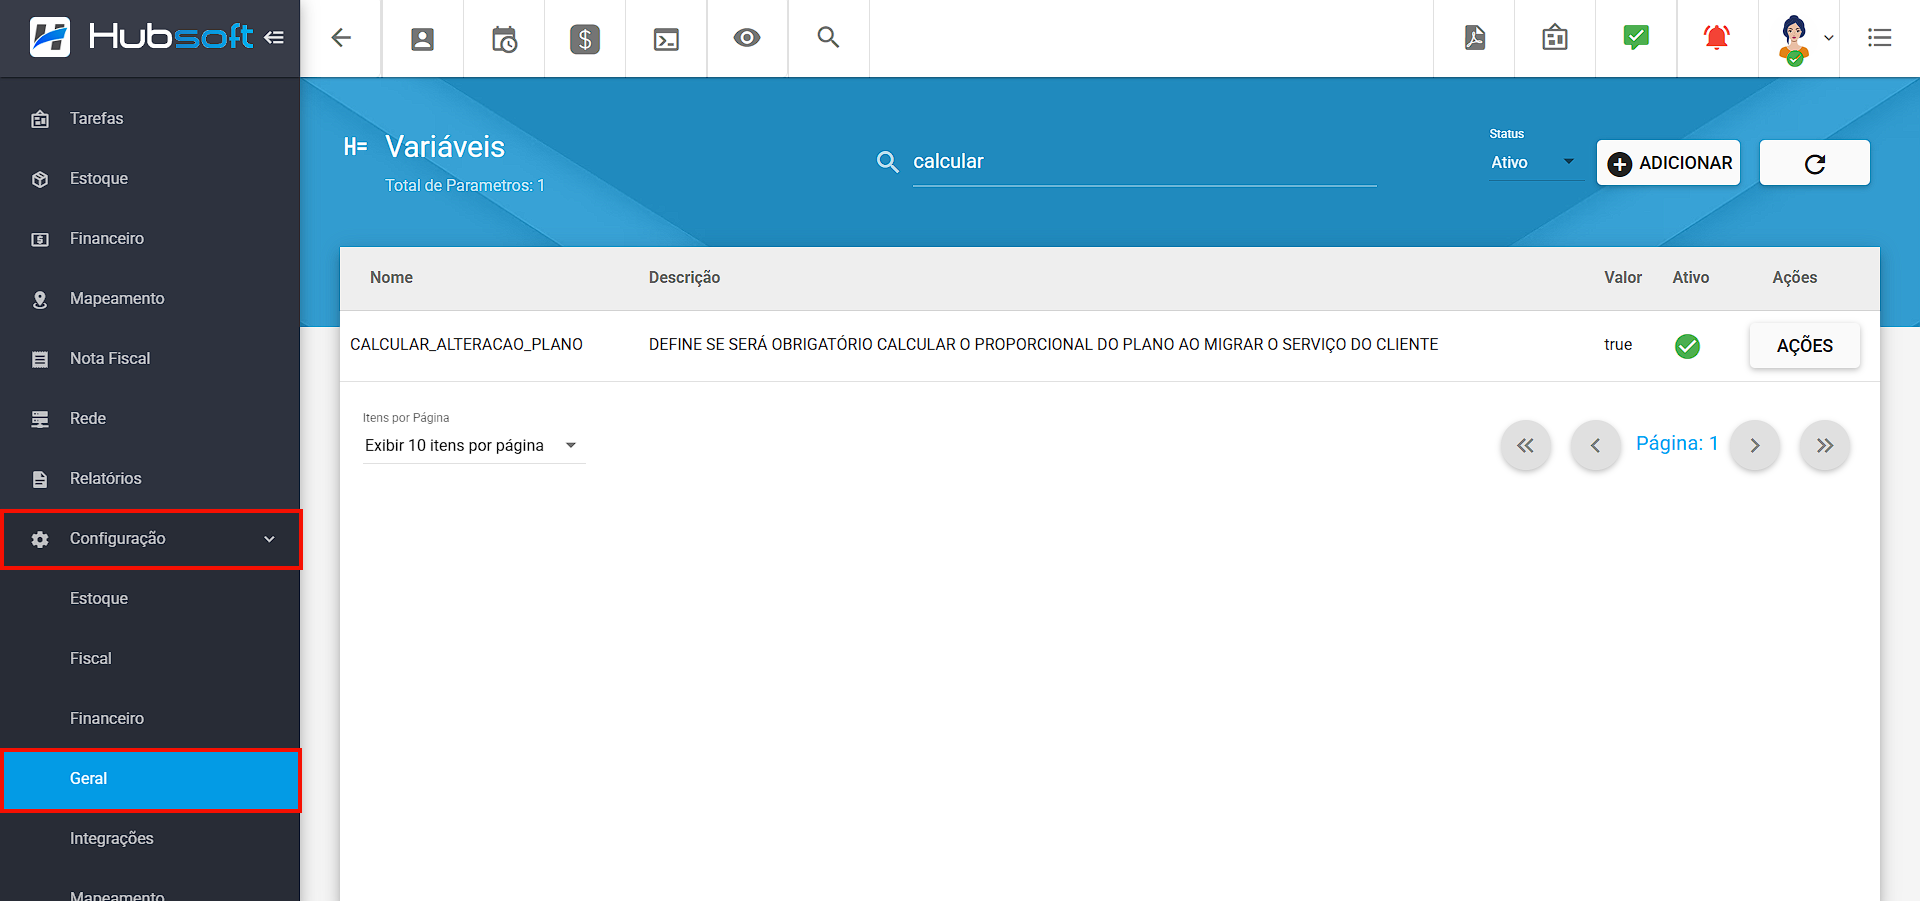Click the variables icon next to Variáveis title
This screenshot has width=1920, height=901.
coord(355,147)
